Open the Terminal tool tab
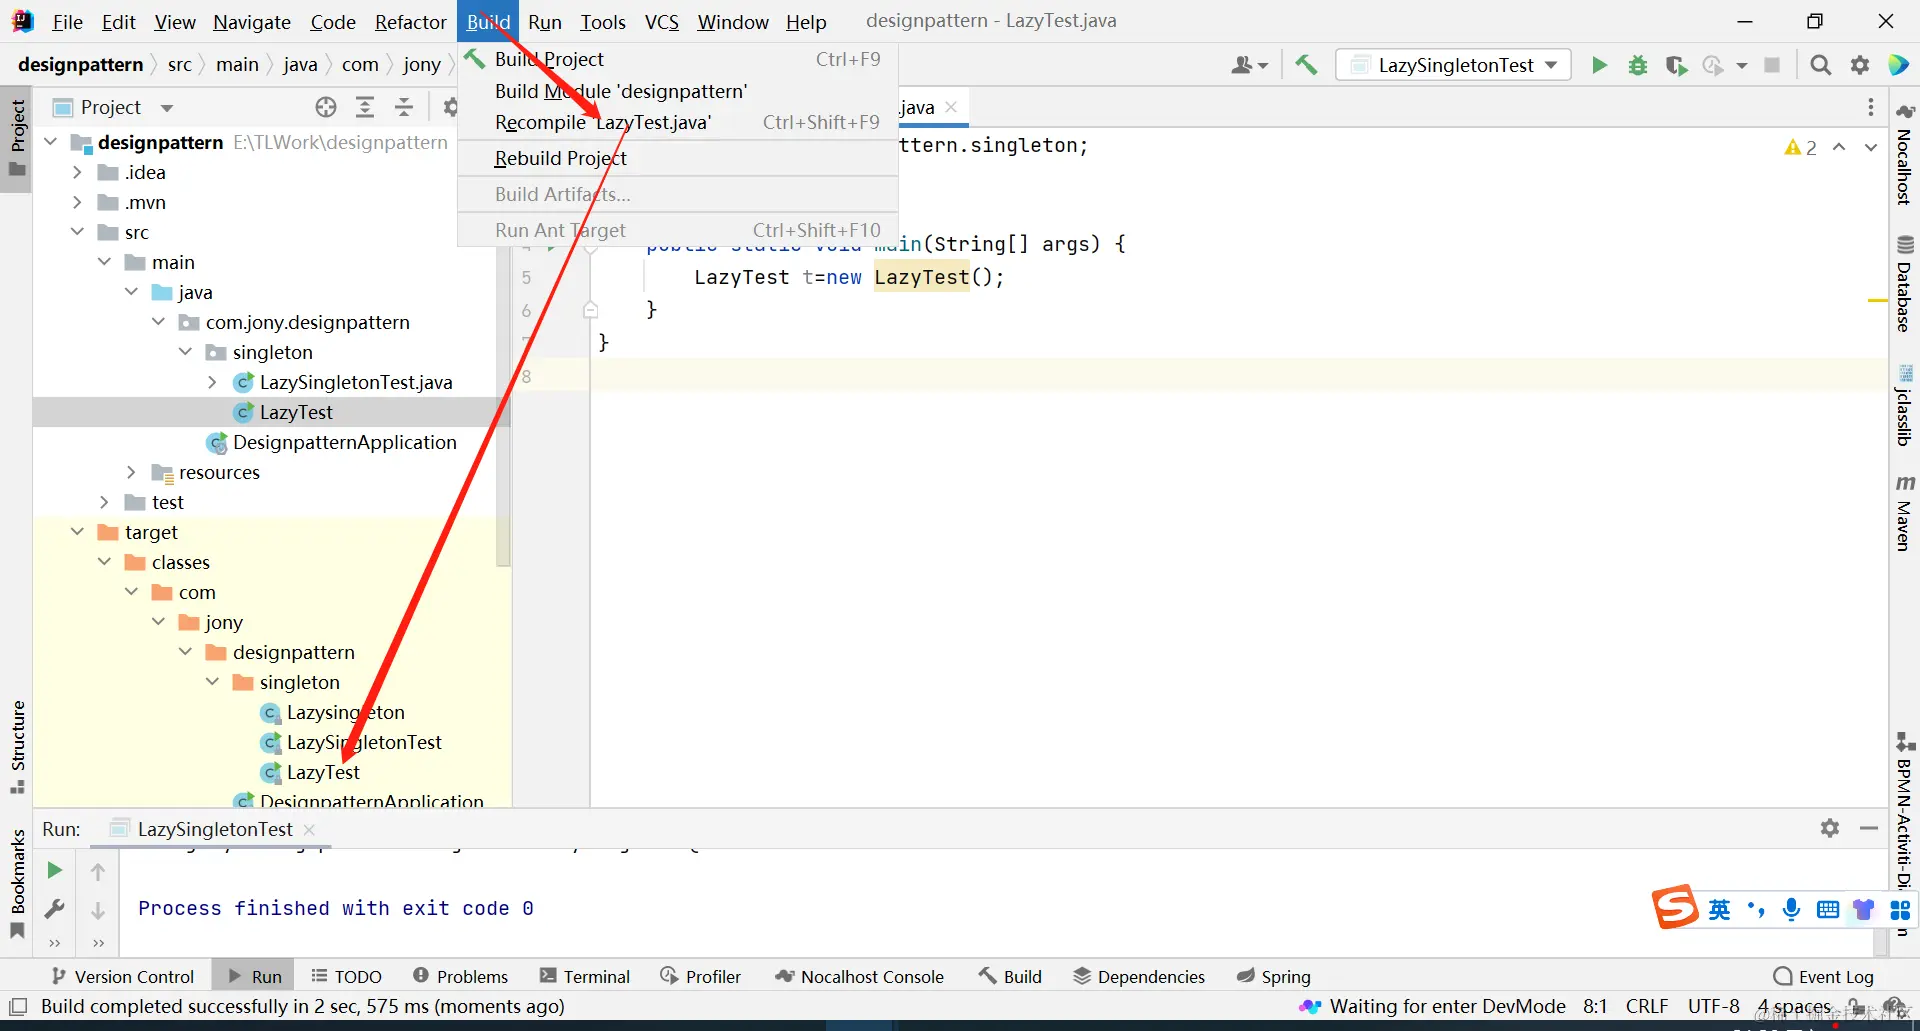The image size is (1920, 1031). (x=585, y=977)
